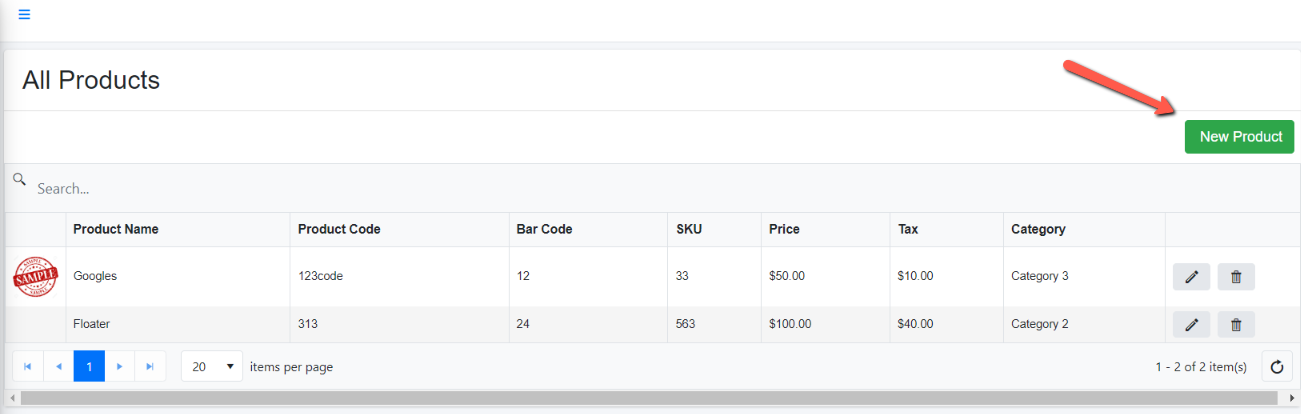Refresh the products grid
The width and height of the screenshot is (1301, 414).
pyautogui.click(x=1277, y=367)
